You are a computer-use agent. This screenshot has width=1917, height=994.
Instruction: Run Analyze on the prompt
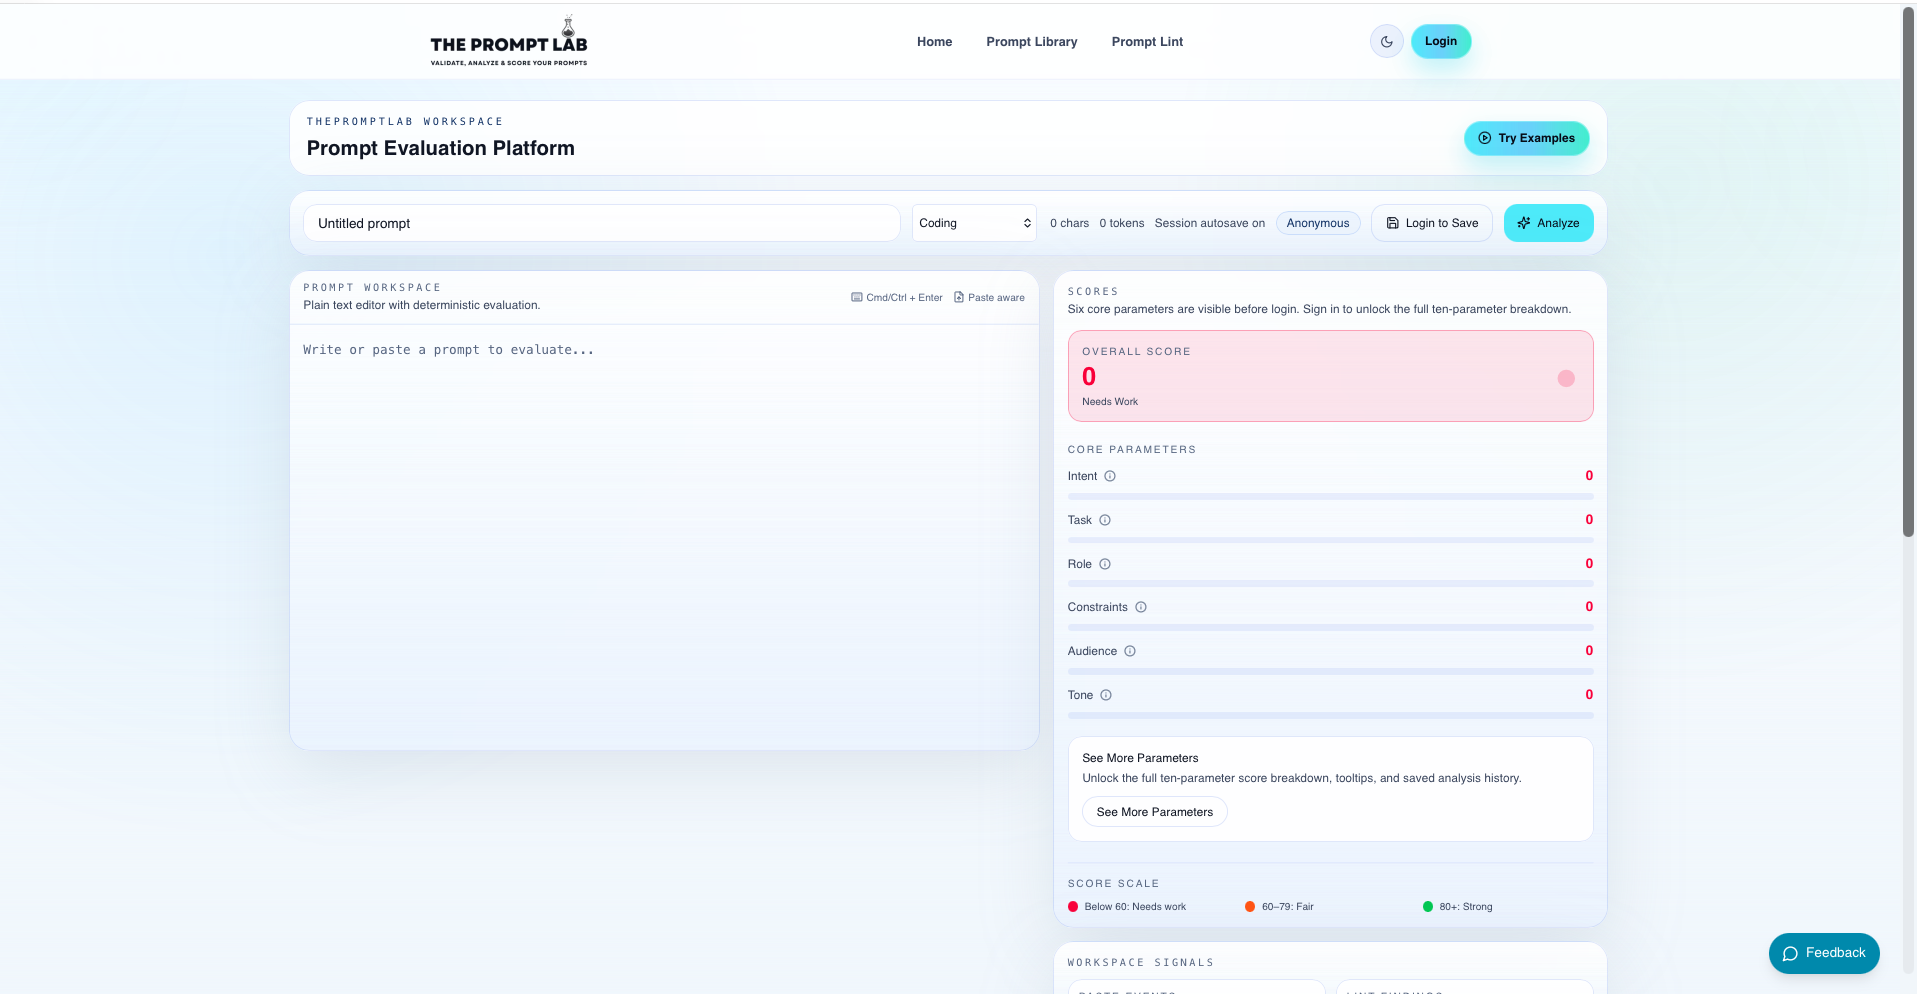pyautogui.click(x=1548, y=223)
